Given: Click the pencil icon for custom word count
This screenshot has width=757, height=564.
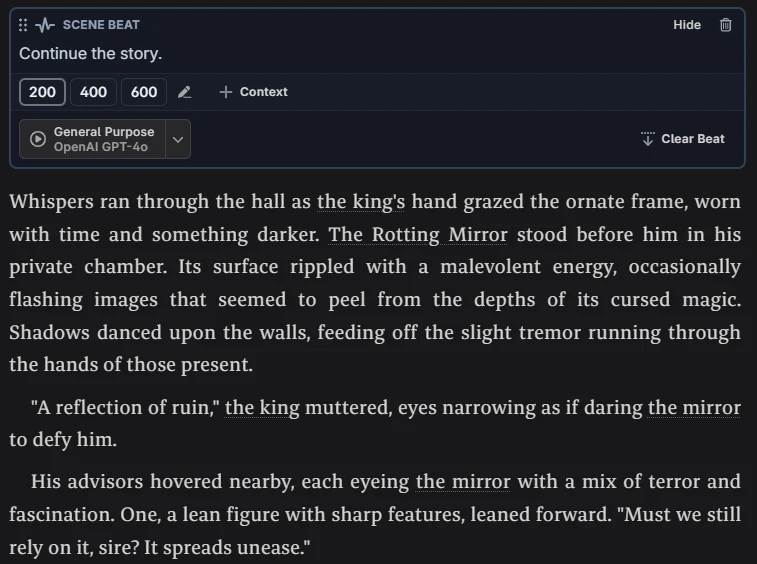Looking at the screenshot, I should point(184,92).
